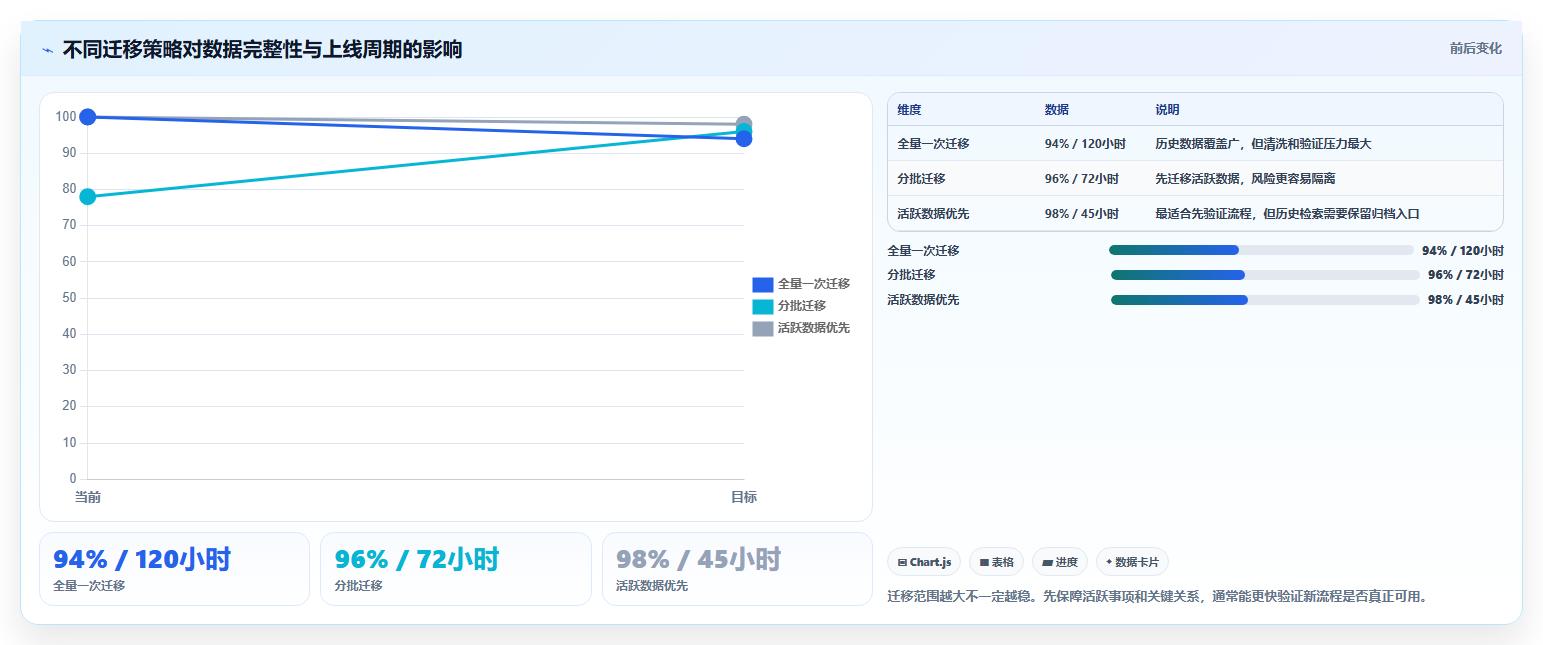Click the note 先迁移活跃数据，风险更容易隔离
This screenshot has width=1543, height=645.
point(1245,179)
